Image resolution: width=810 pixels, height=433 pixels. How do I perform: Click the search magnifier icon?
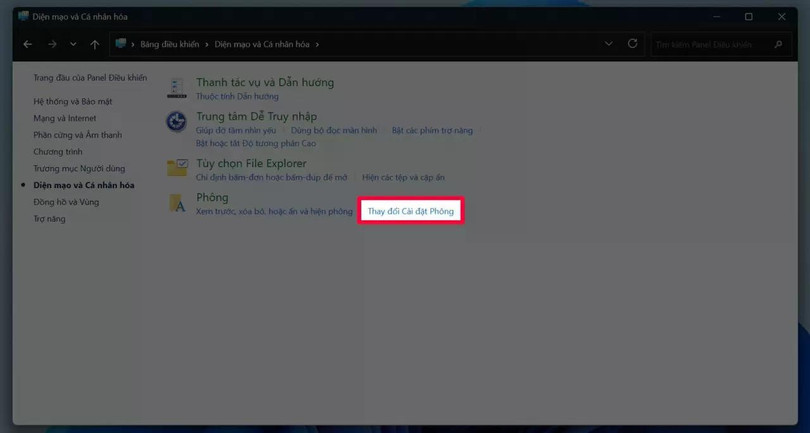pyautogui.click(x=778, y=44)
